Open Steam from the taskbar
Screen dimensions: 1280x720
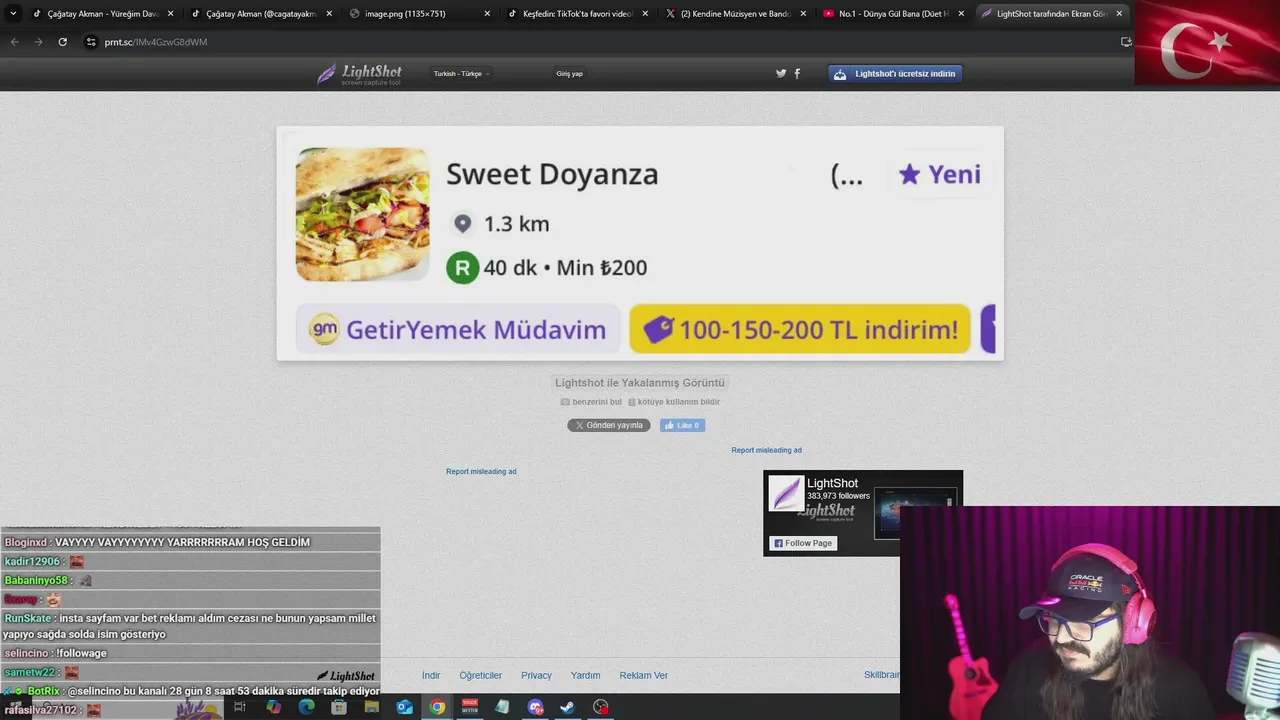pyautogui.click(x=567, y=707)
